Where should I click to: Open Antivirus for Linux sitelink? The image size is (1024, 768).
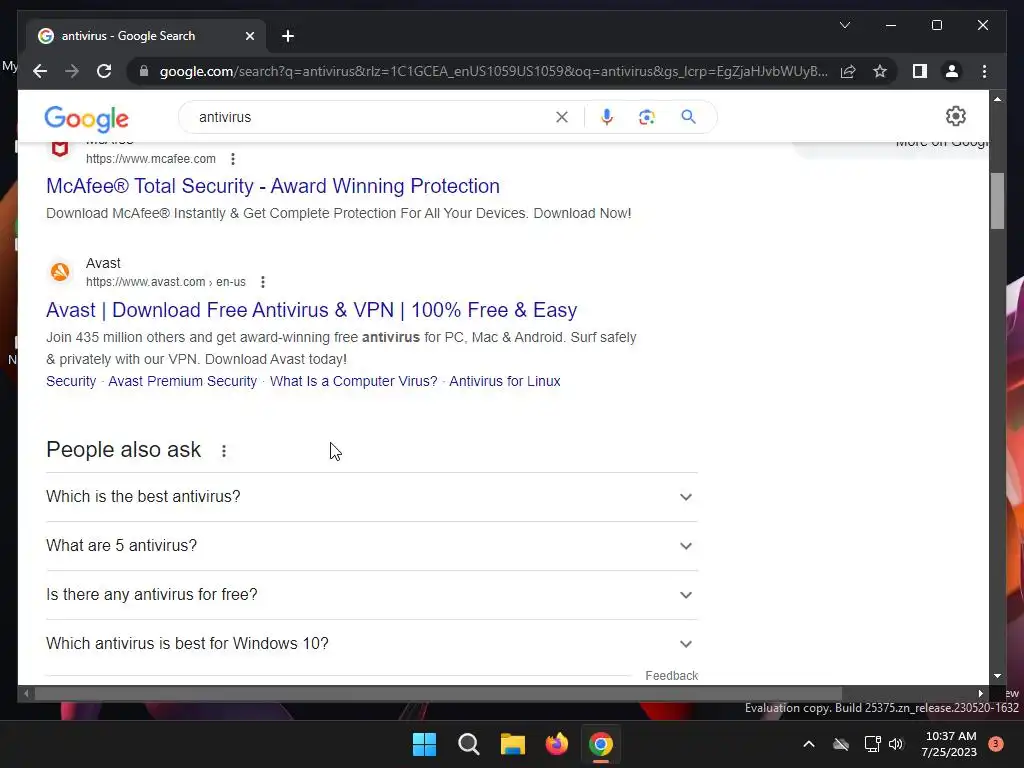click(x=505, y=381)
